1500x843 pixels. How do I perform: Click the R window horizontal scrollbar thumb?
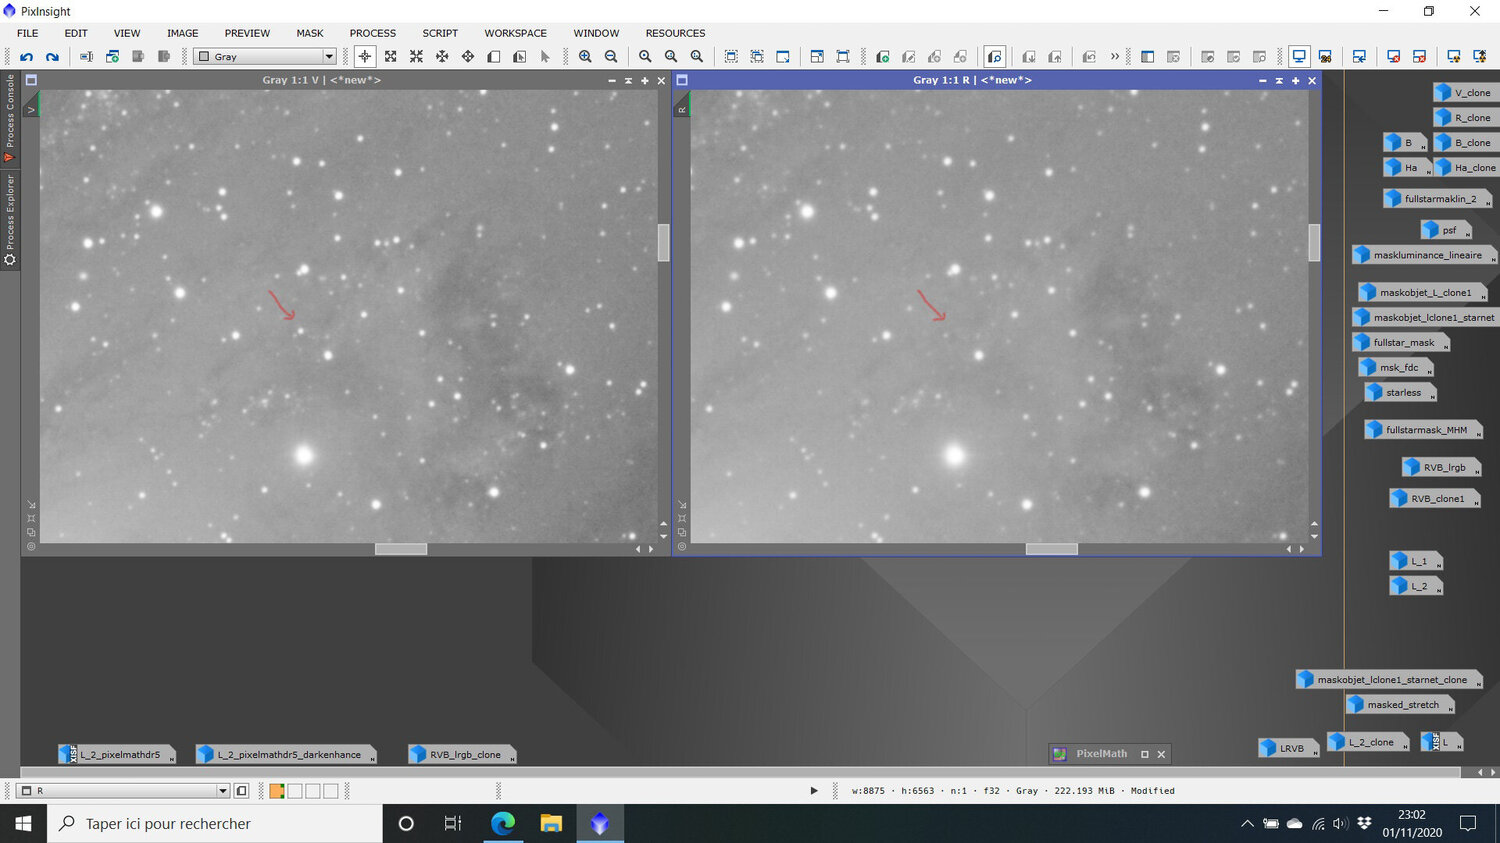(x=1052, y=549)
